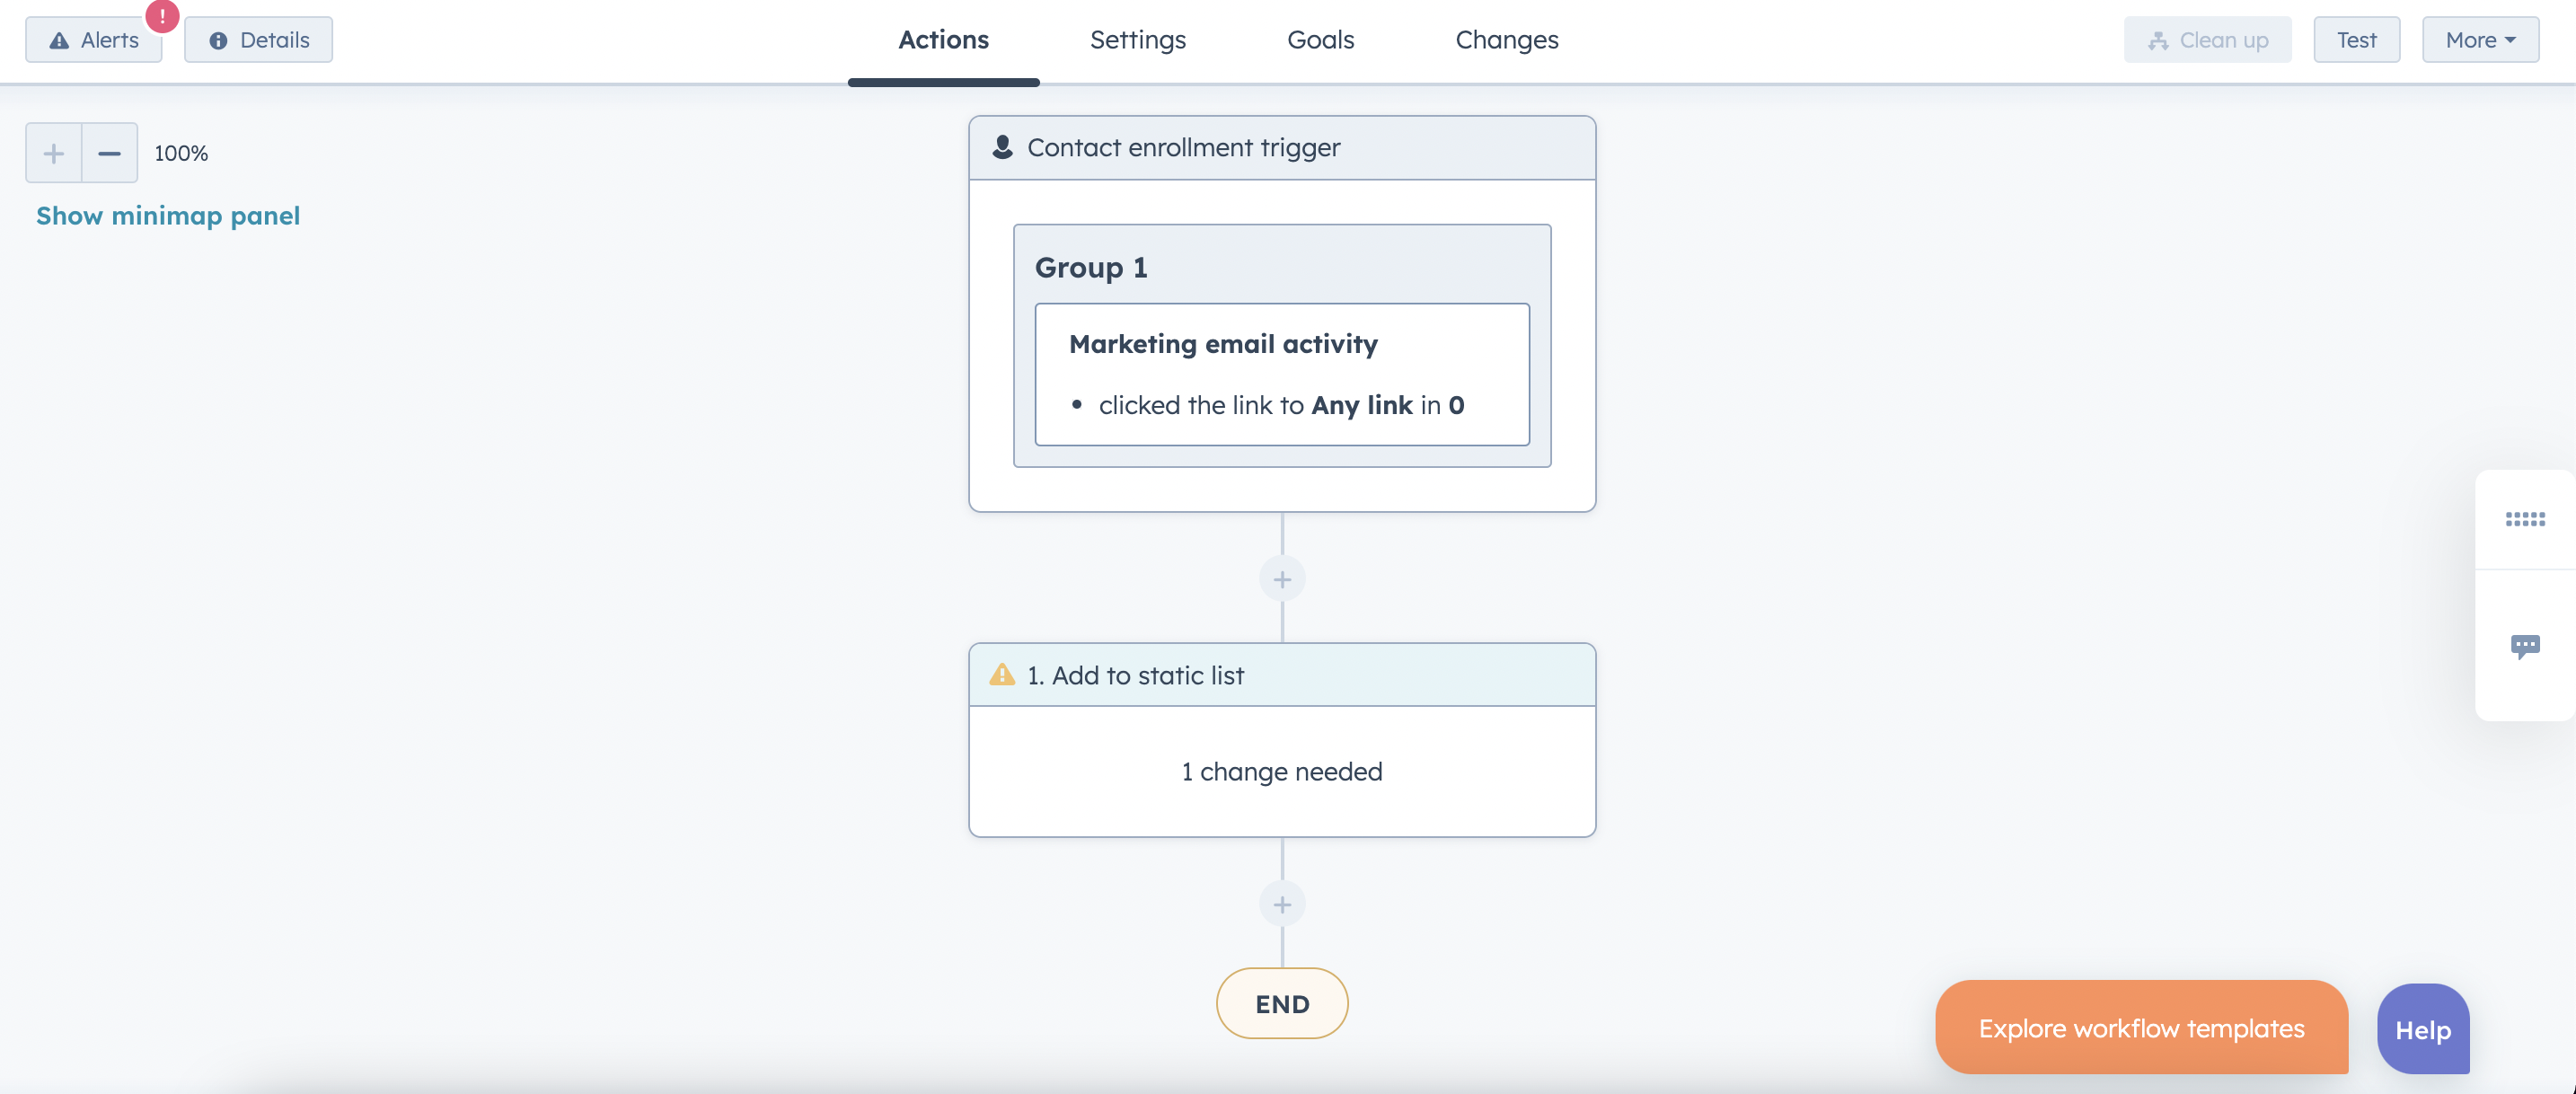Screen dimensions: 2576x1094
Task: Click the chat bubble icon on right panel
Action: click(x=2525, y=644)
